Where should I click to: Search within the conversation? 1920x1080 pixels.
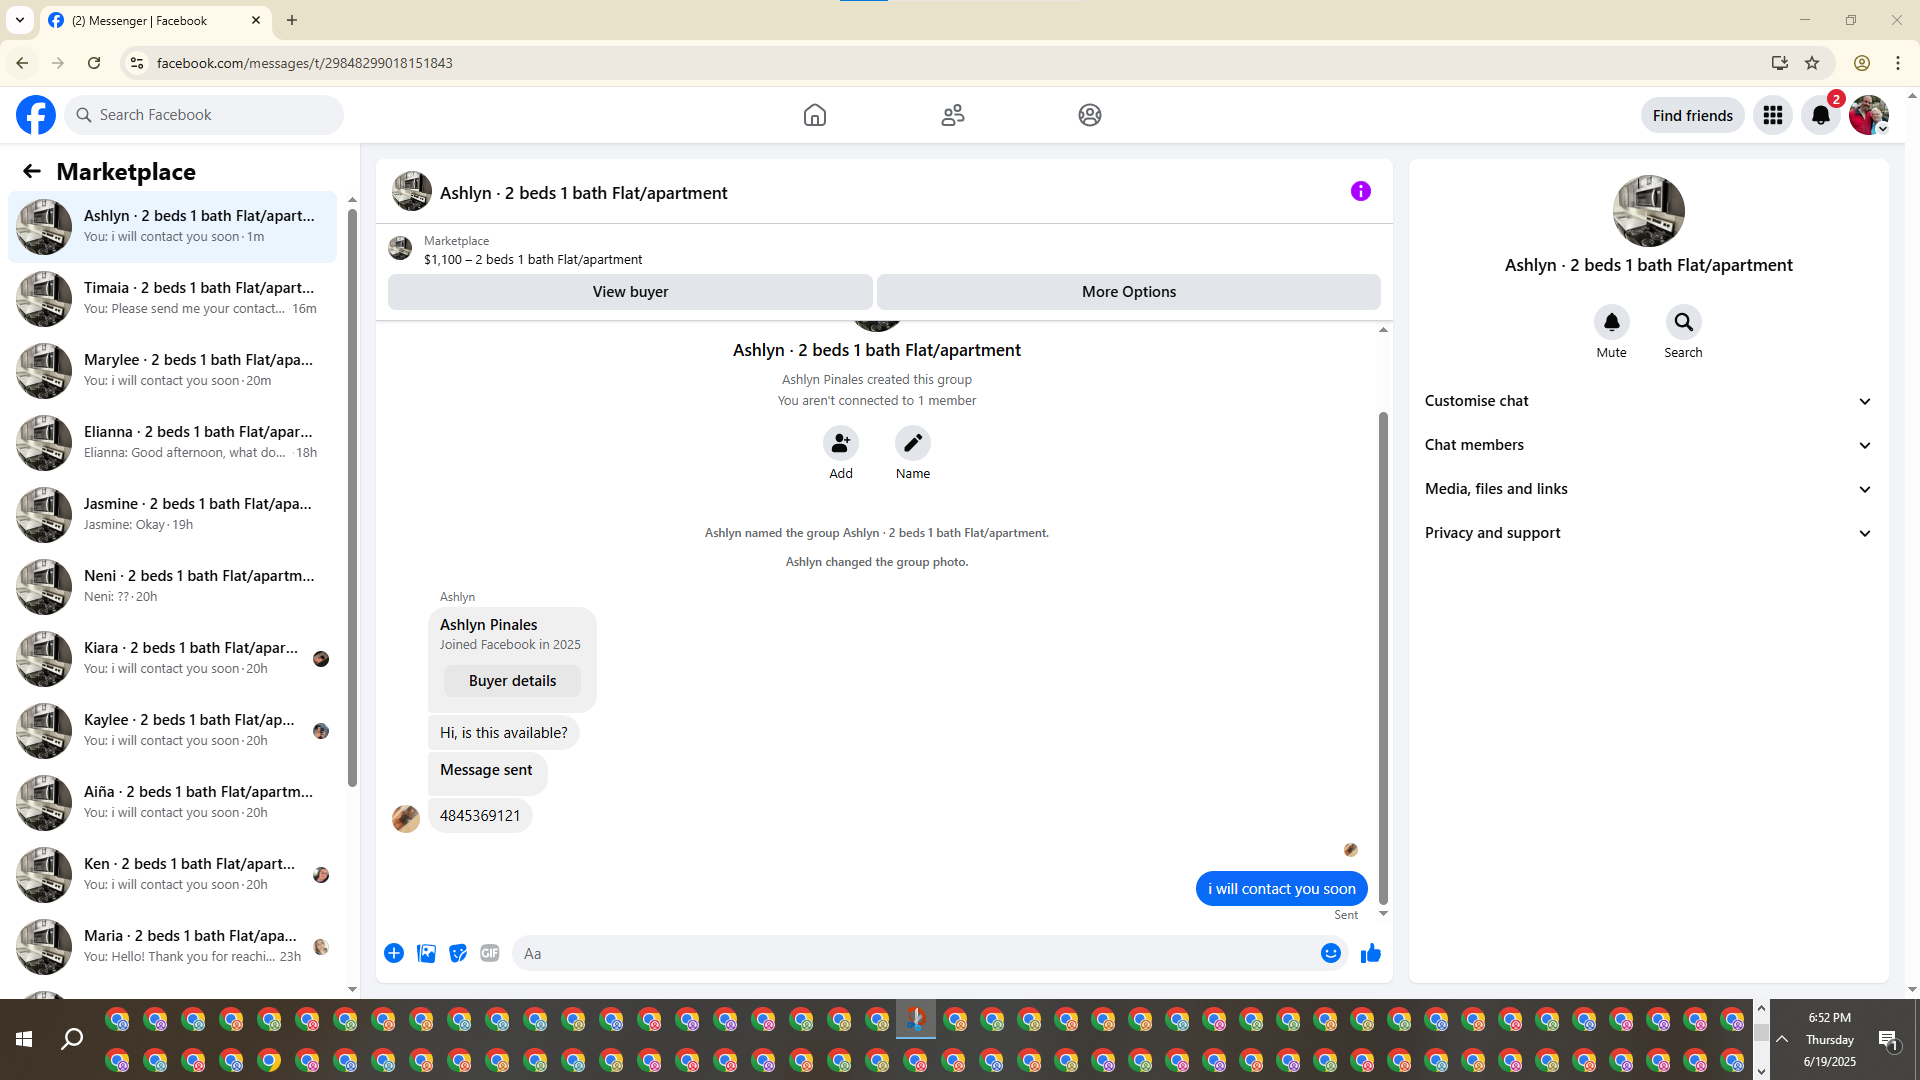click(1684, 322)
